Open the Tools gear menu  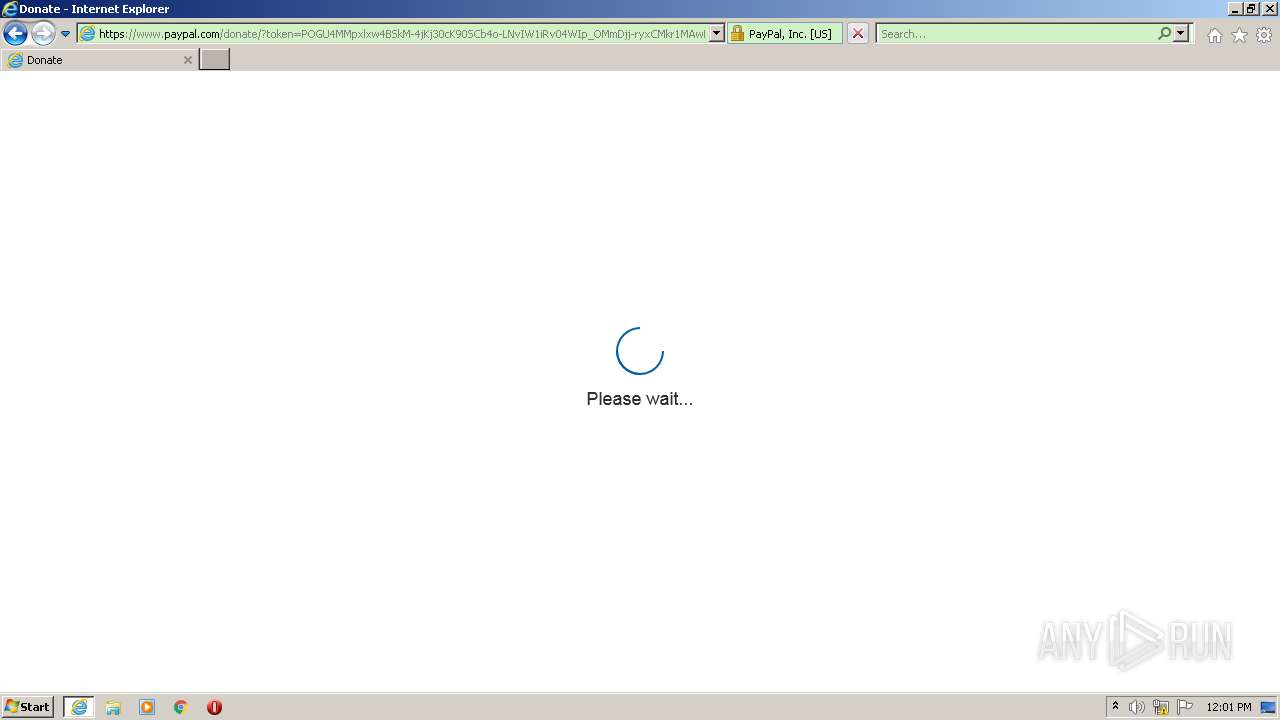1264,35
